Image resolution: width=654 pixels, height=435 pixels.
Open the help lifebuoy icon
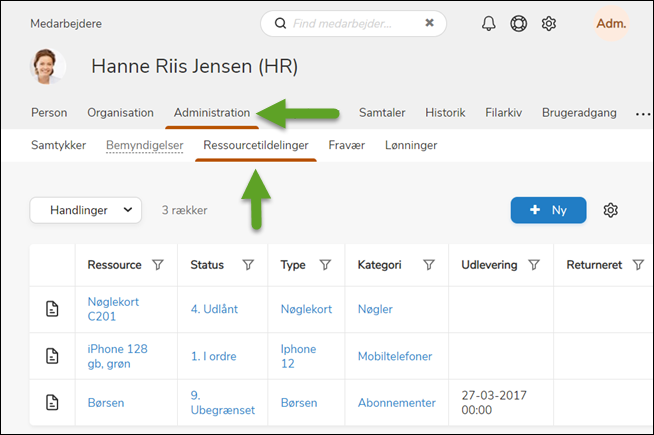[x=518, y=23]
